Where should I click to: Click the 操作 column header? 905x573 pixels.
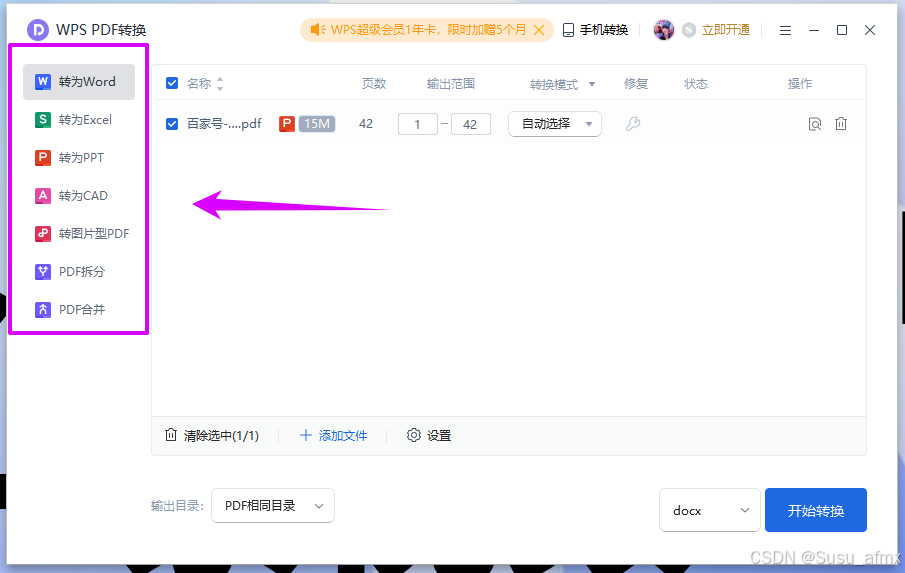coord(800,84)
